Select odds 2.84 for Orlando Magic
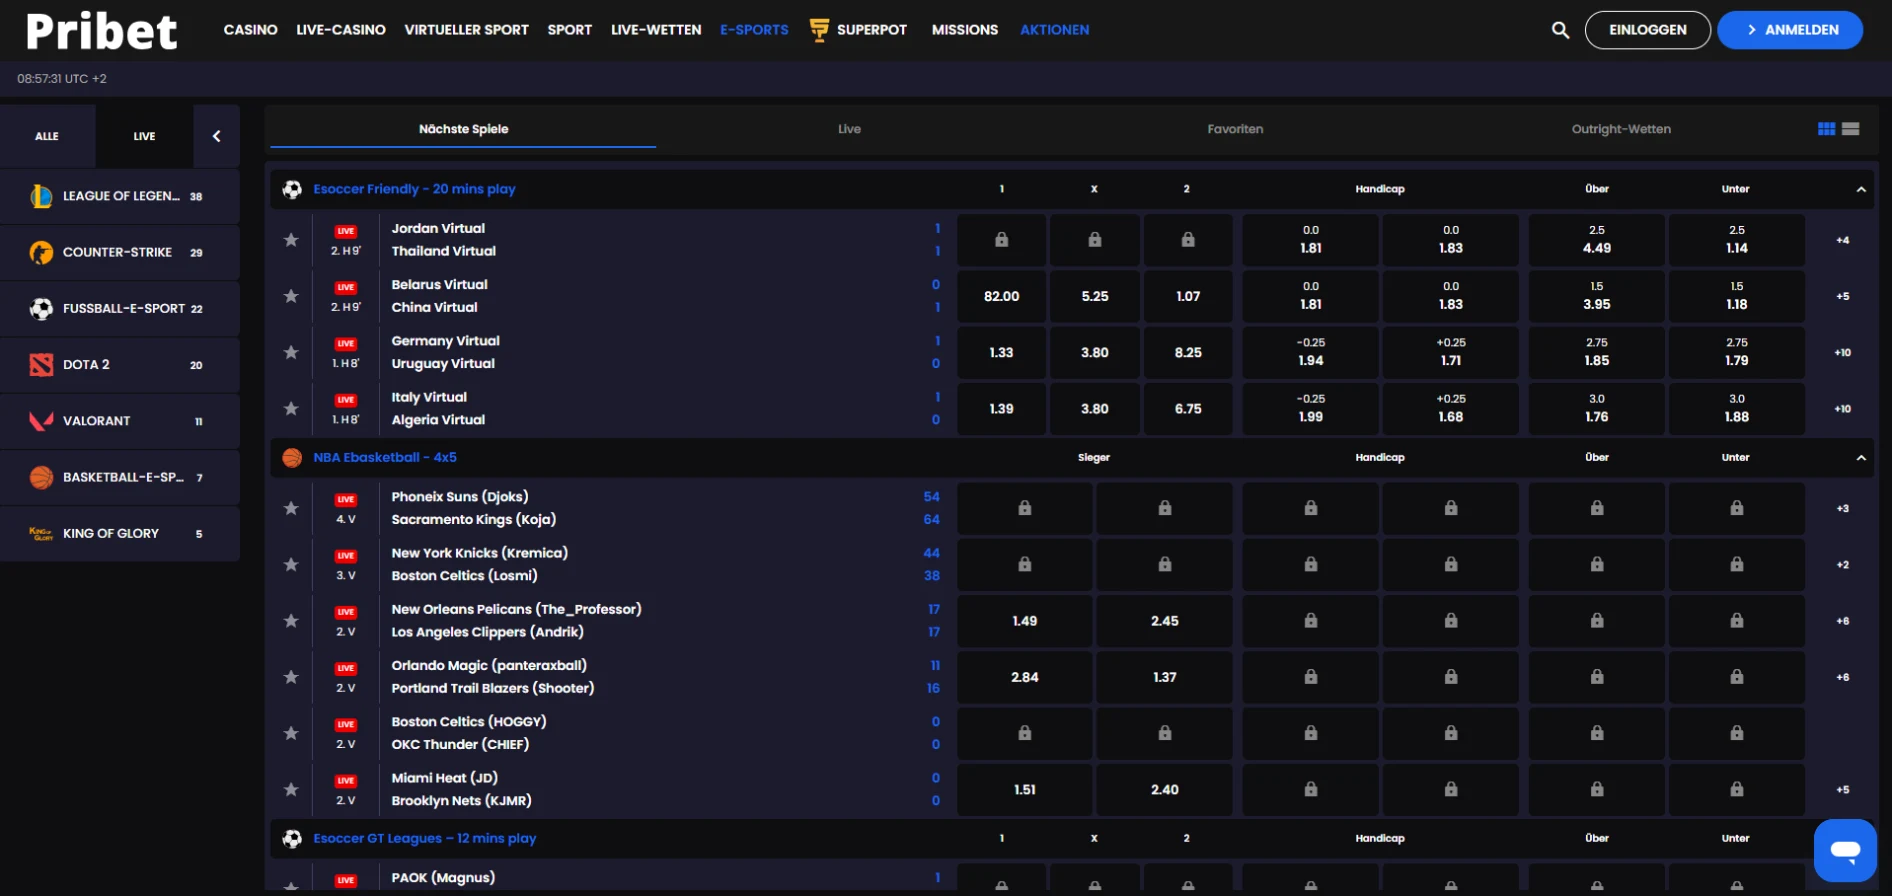 1025,677
